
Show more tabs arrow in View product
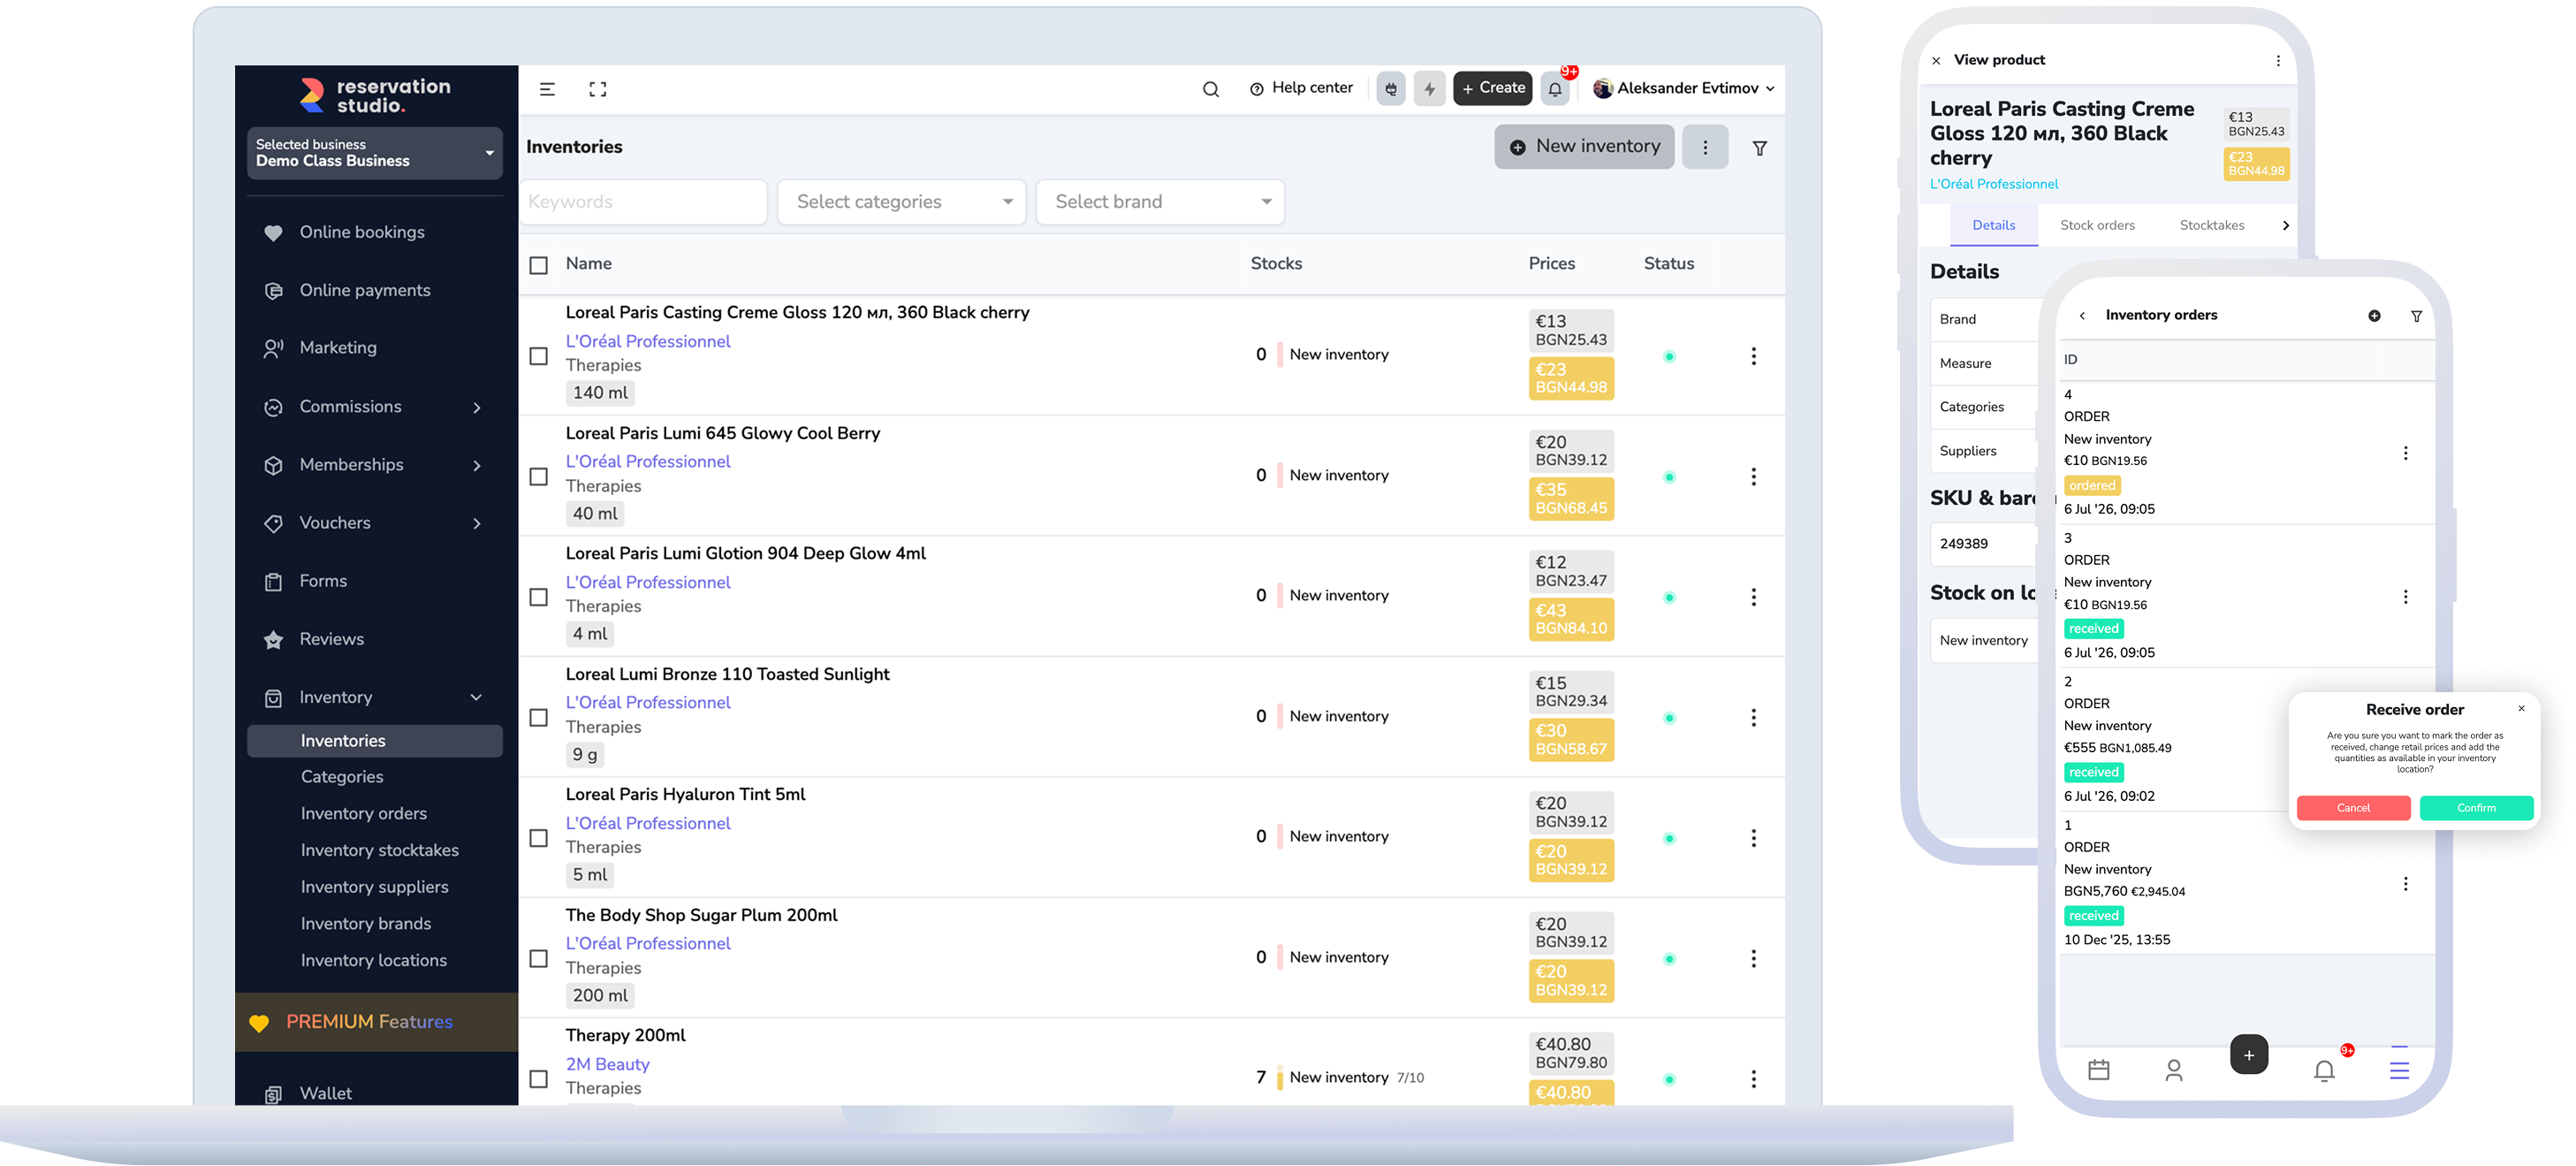pyautogui.click(x=2285, y=226)
